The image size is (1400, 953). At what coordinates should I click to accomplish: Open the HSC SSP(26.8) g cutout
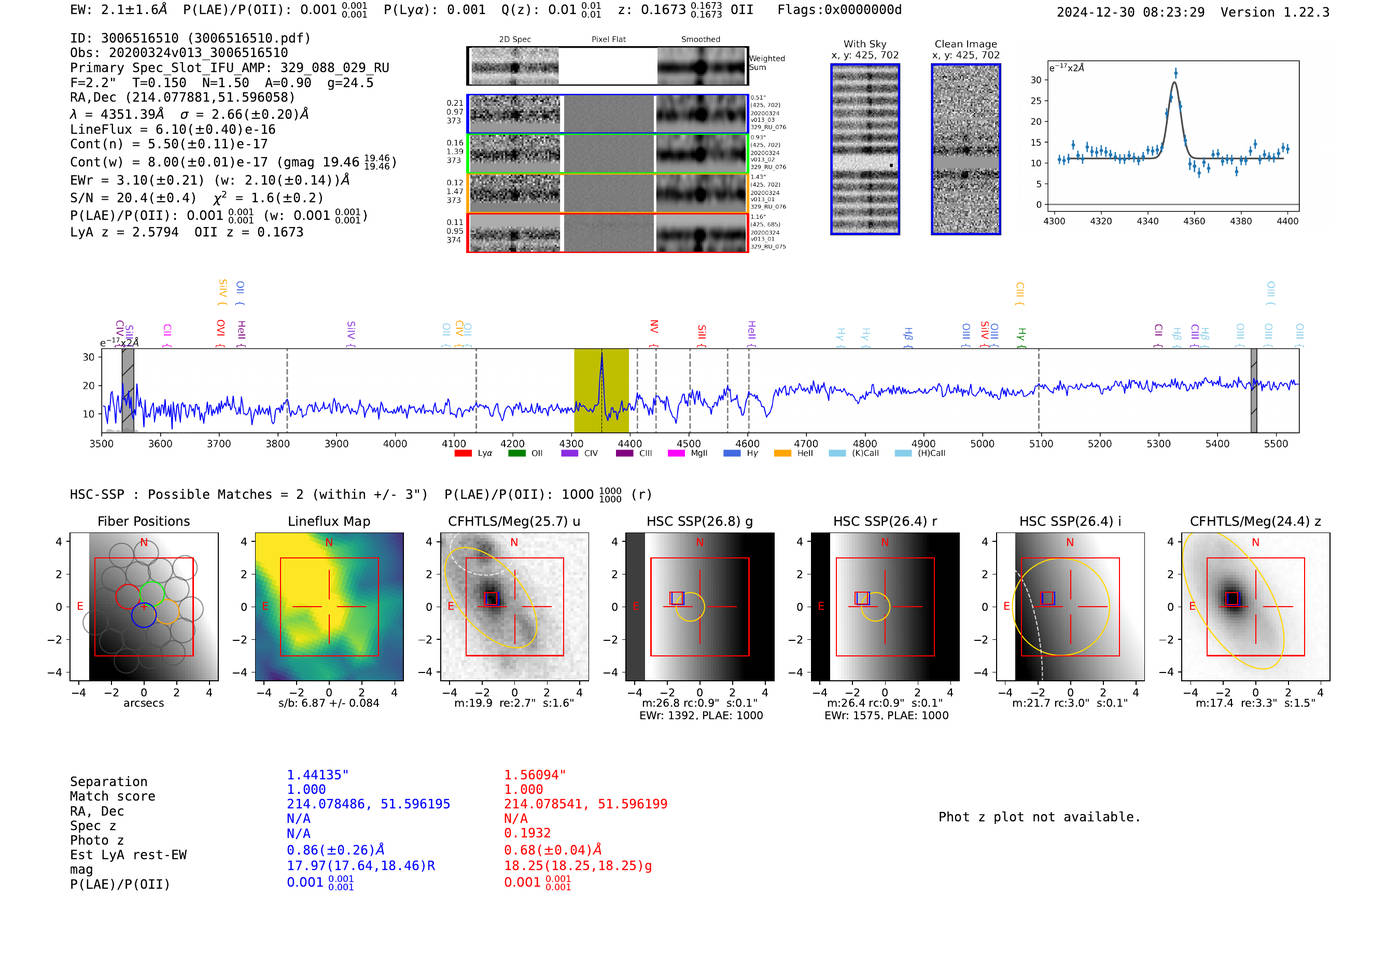[700, 607]
